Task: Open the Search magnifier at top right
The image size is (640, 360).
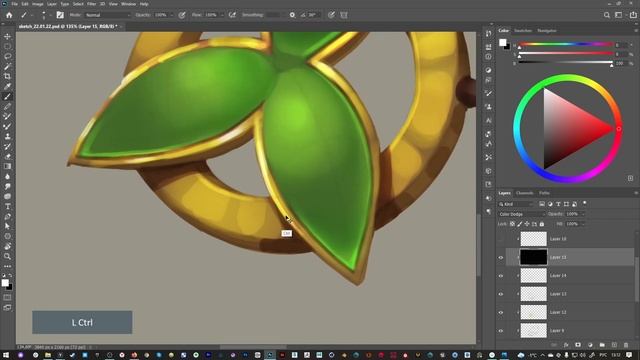Action: coord(607,15)
